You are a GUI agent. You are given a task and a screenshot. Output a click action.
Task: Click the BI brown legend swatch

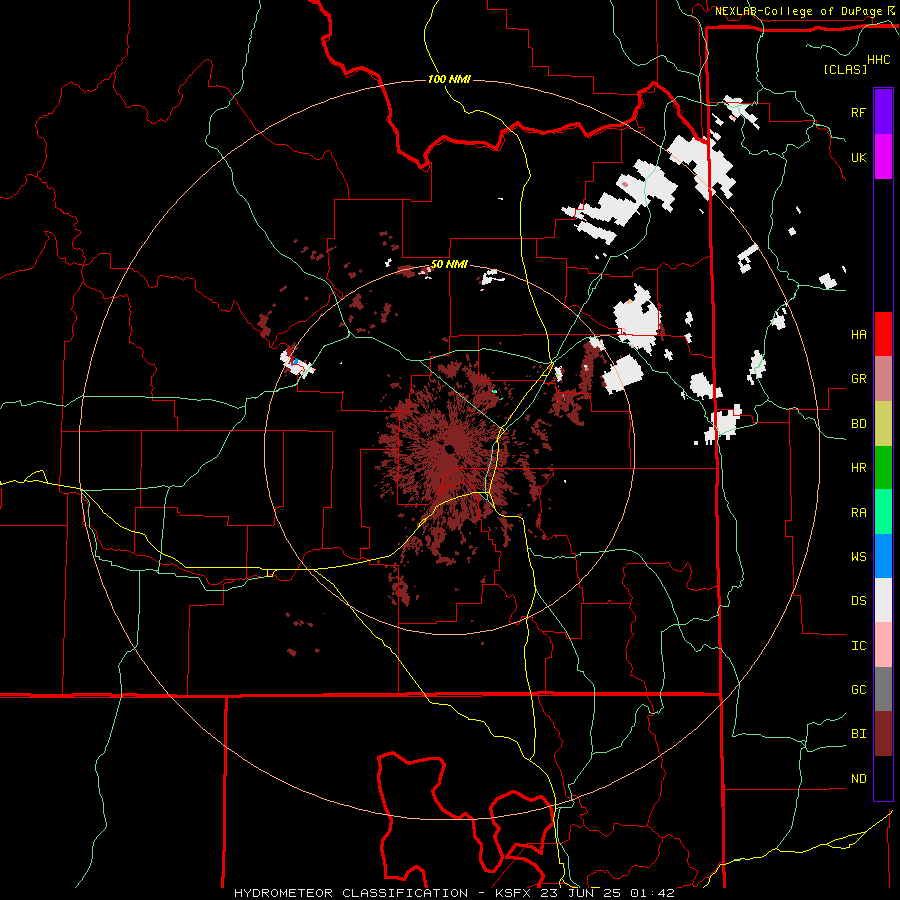883,734
